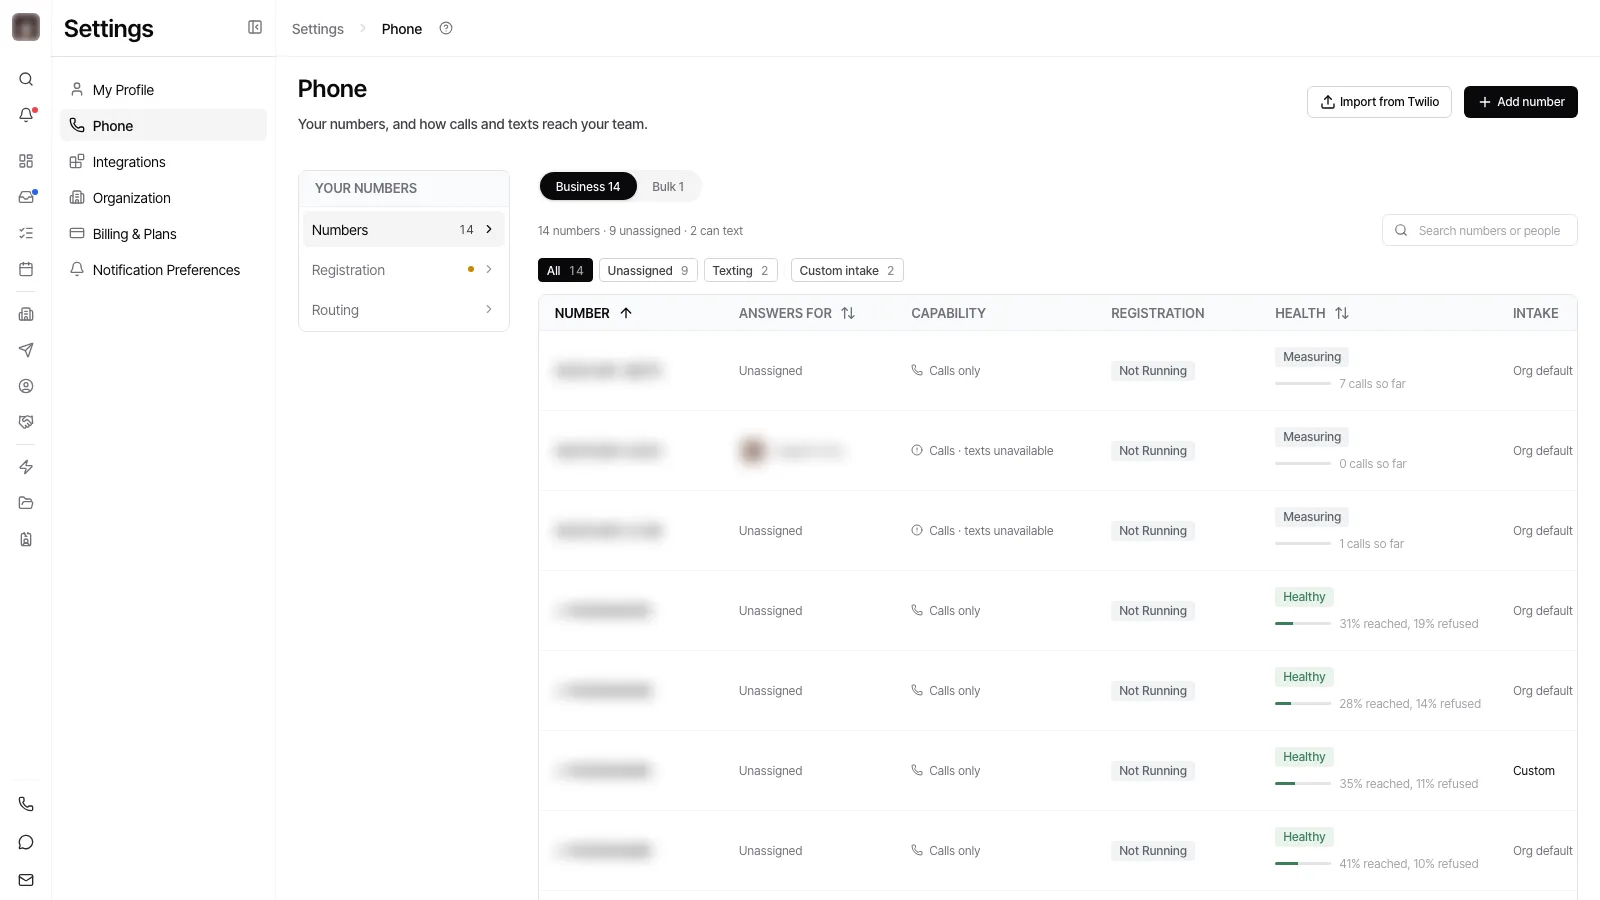The width and height of the screenshot is (1600, 900).
Task: Open Integrations settings page
Action: [x=163, y=162]
